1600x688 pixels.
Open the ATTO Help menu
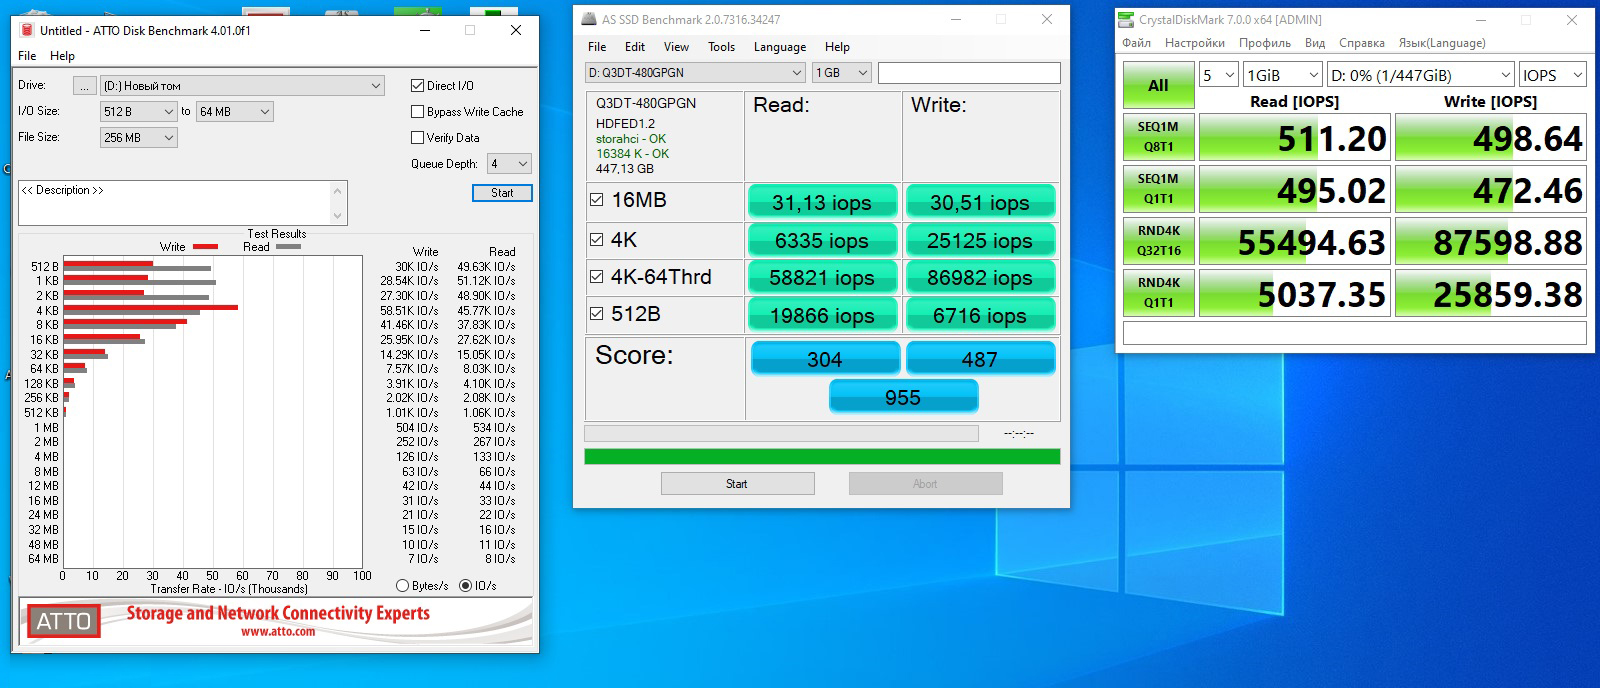(x=62, y=55)
